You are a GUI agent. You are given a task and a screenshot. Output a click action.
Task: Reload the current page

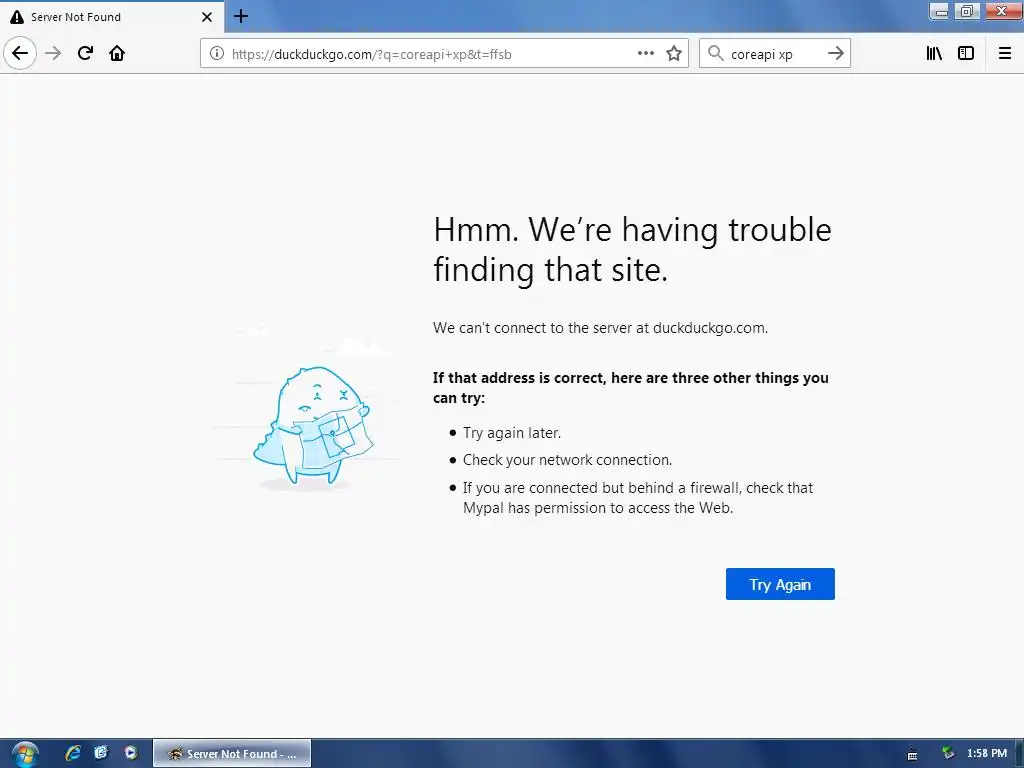[x=86, y=53]
